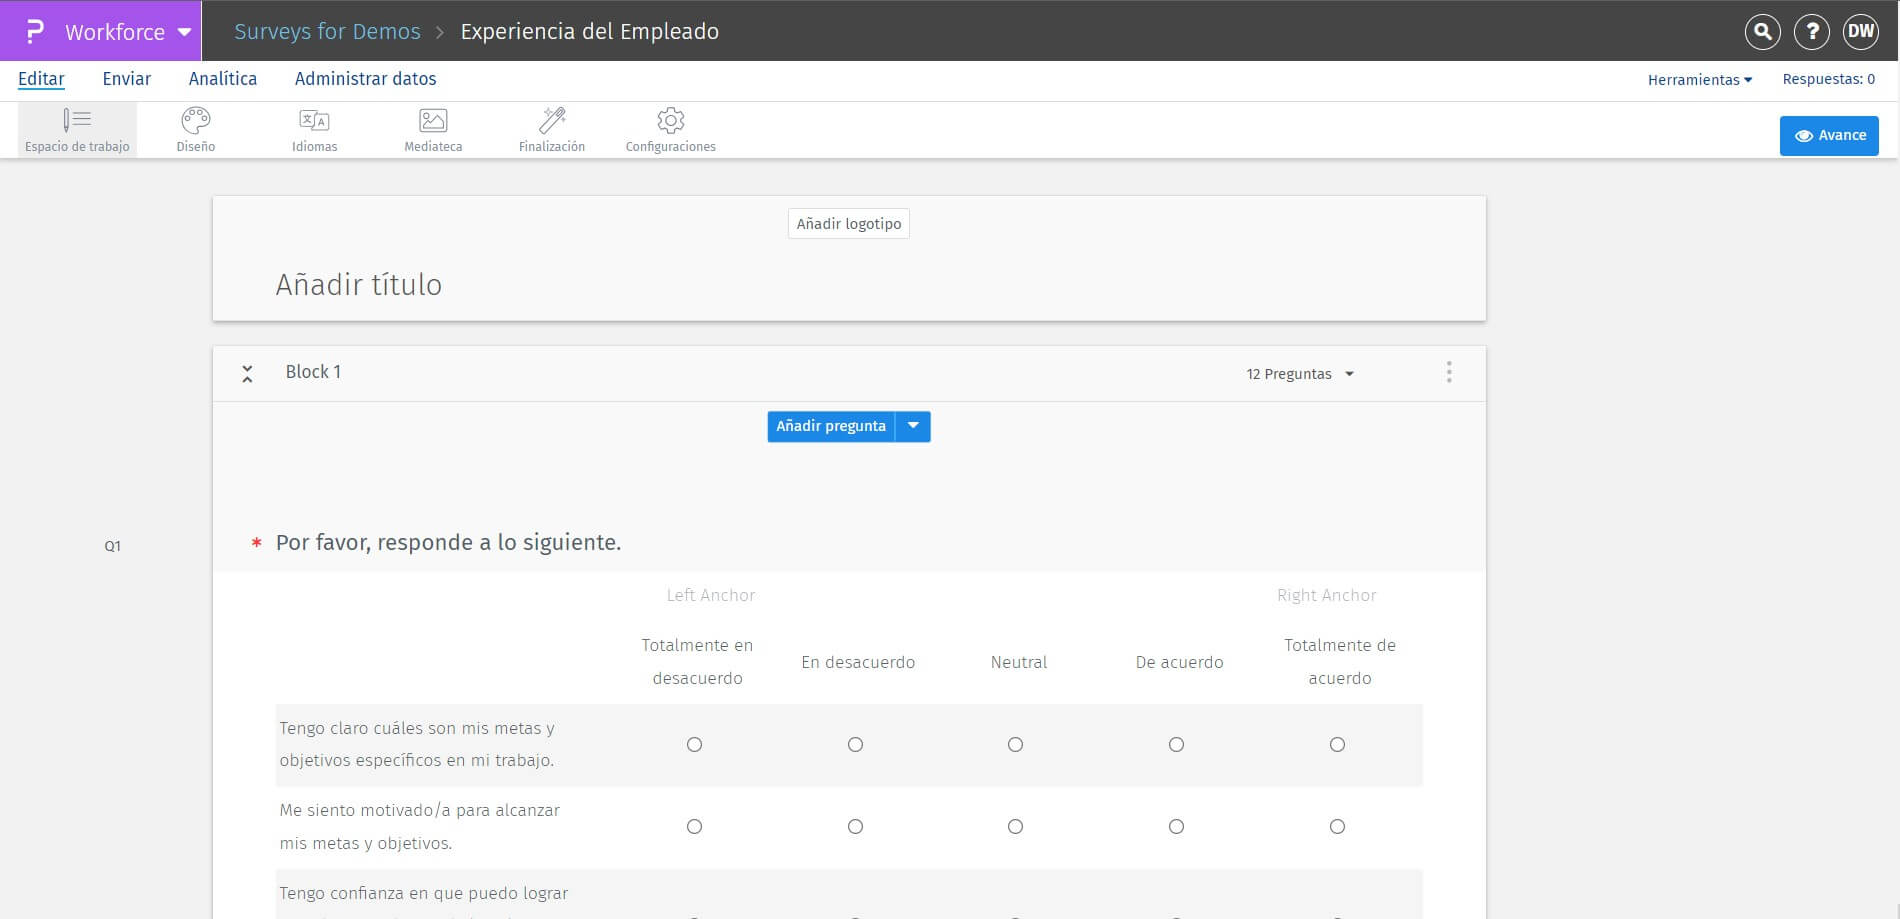Click the Avance preview button
Image resolution: width=1900 pixels, height=919 pixels.
1829,134
